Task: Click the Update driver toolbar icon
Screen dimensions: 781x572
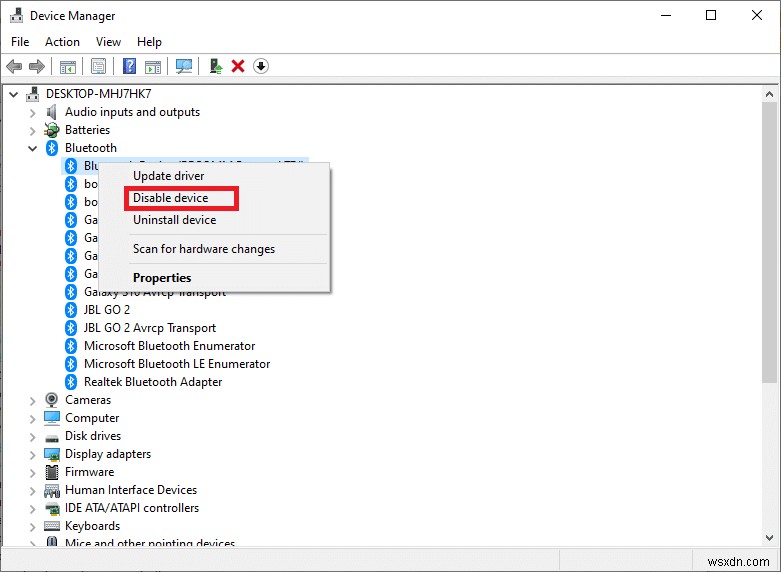Action: point(216,66)
